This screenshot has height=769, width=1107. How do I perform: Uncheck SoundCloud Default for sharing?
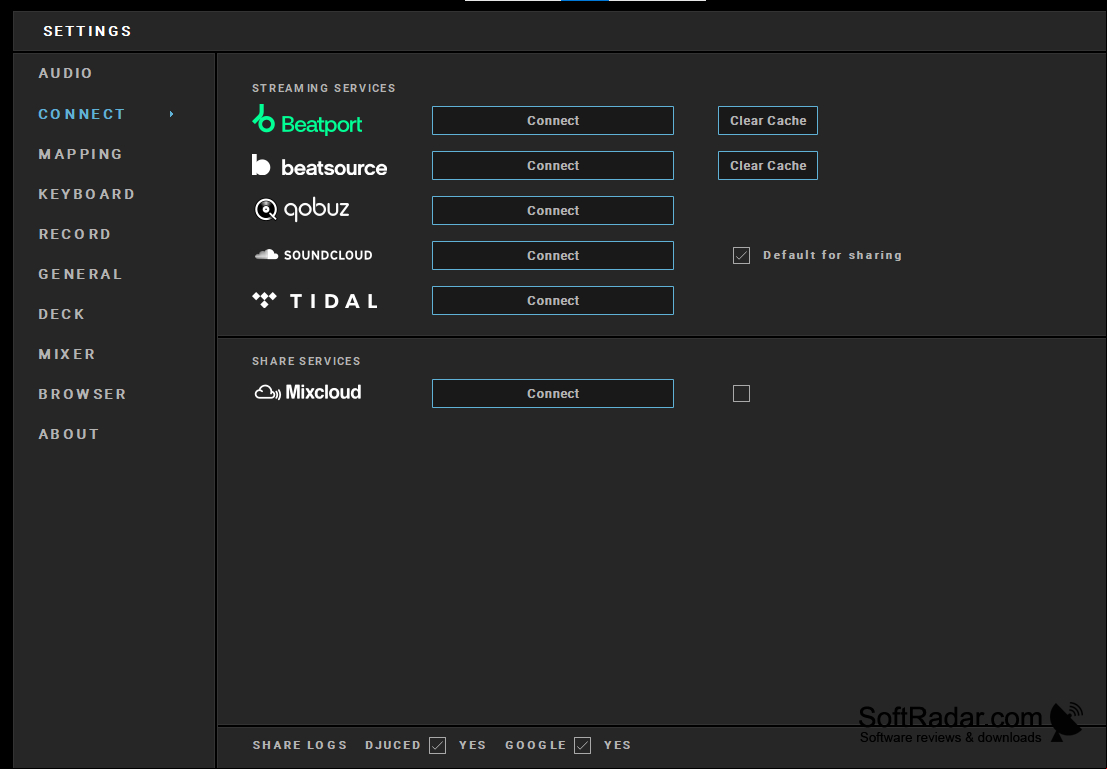(x=741, y=256)
